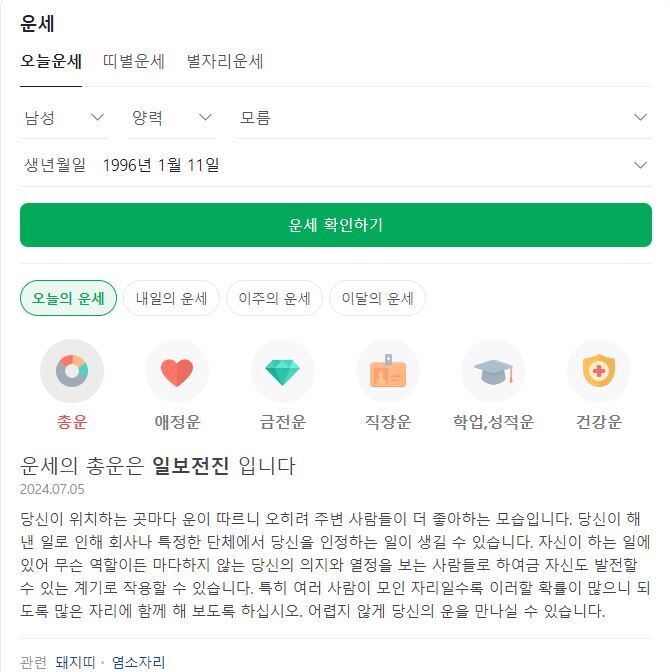Expand the 남성 gender dropdown

64,117
